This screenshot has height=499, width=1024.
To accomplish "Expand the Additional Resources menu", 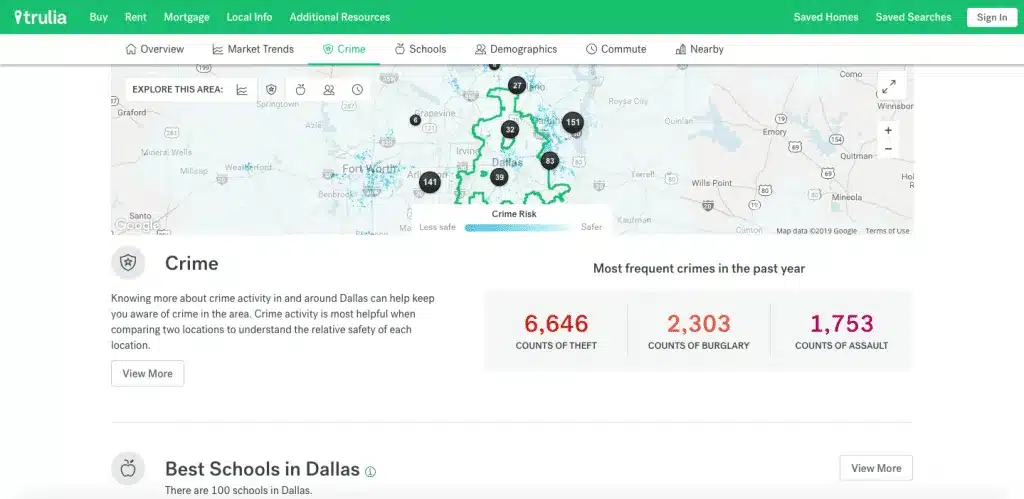I will tap(340, 17).
